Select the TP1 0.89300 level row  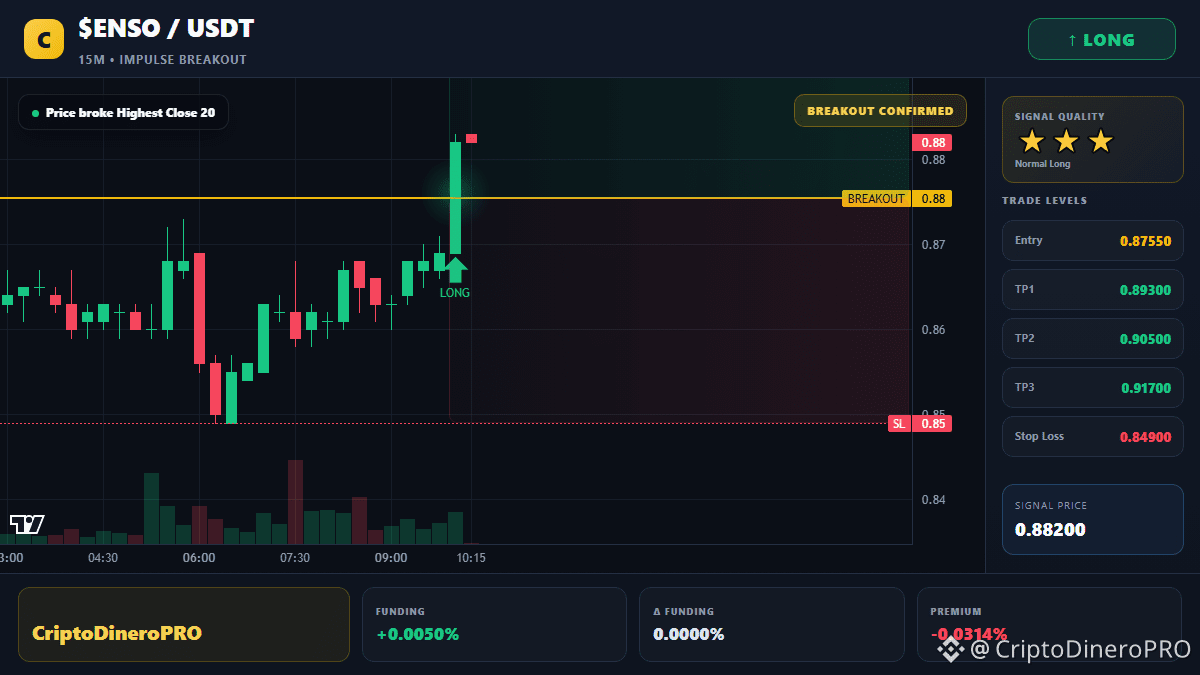1093,289
